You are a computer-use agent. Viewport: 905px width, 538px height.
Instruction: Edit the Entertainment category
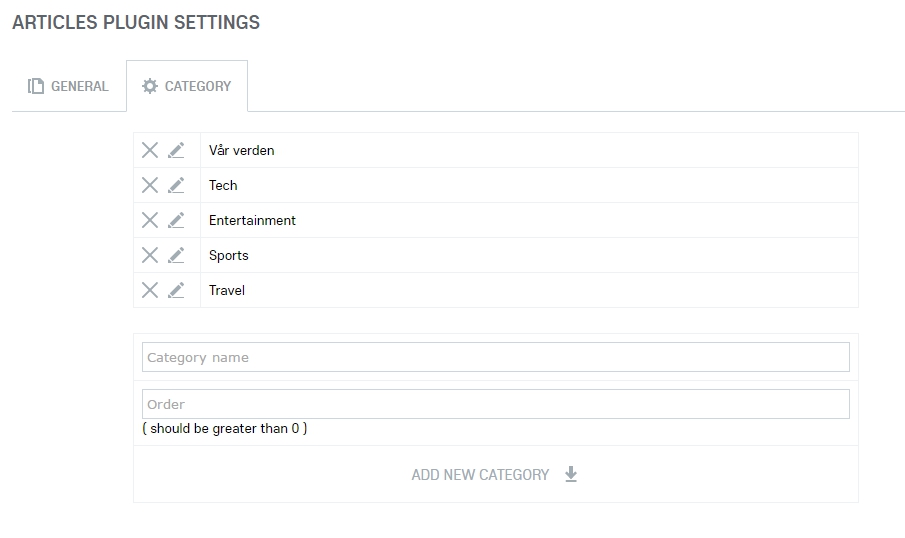[176, 220]
